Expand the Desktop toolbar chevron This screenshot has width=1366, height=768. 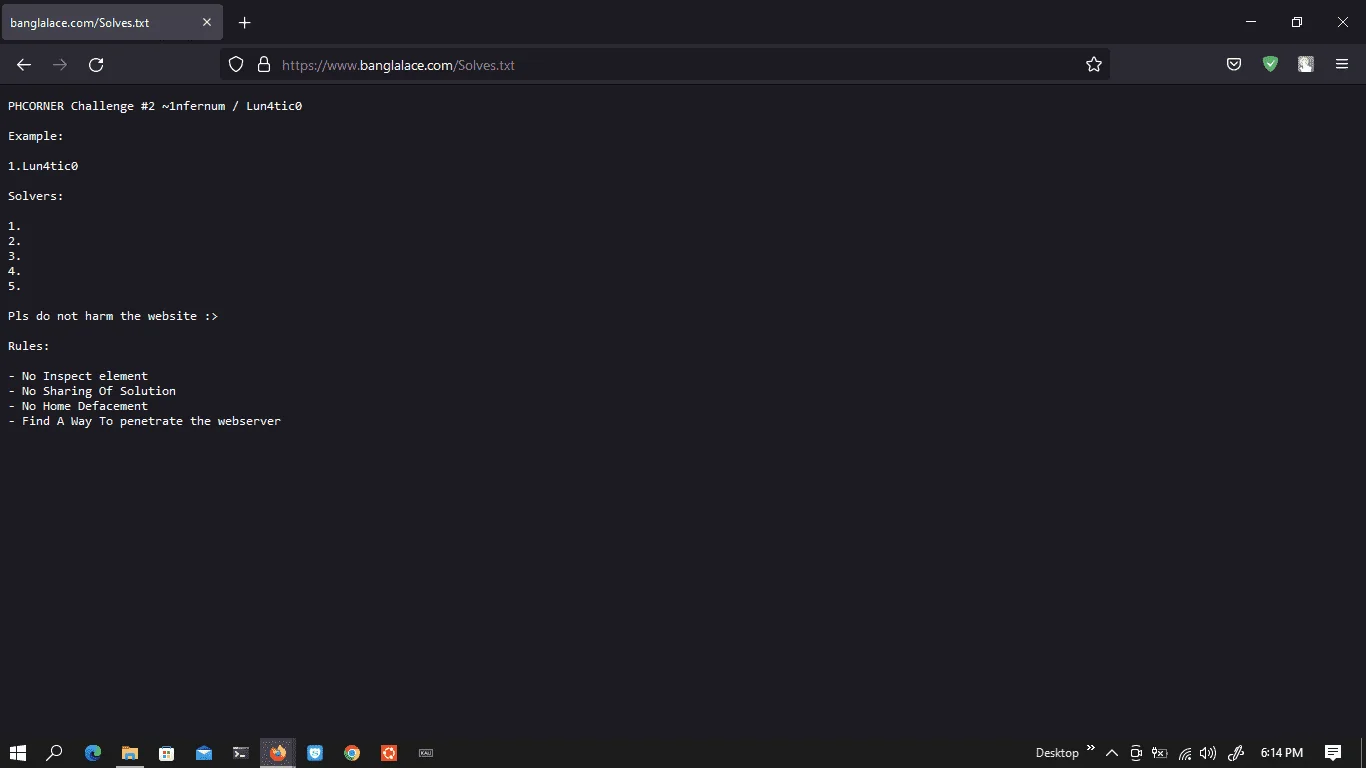pos(1090,748)
